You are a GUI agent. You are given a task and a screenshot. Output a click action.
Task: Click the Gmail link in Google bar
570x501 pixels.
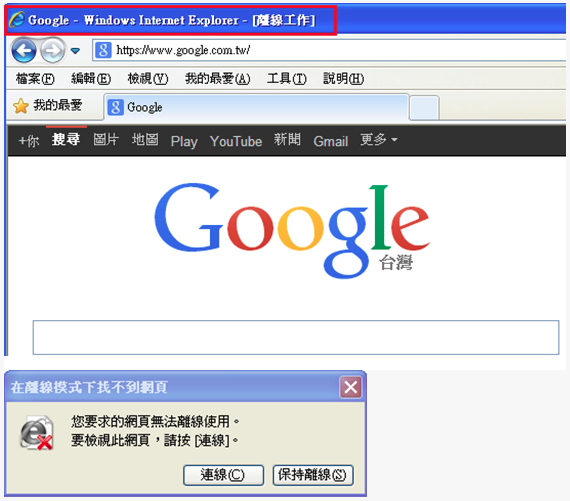coord(331,141)
